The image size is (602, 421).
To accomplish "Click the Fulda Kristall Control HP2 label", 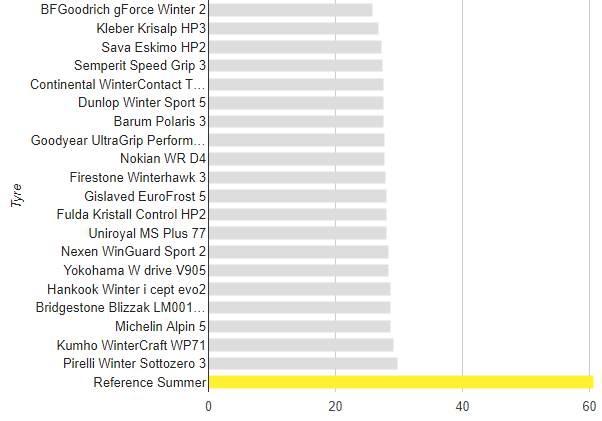I will tap(133, 214).
